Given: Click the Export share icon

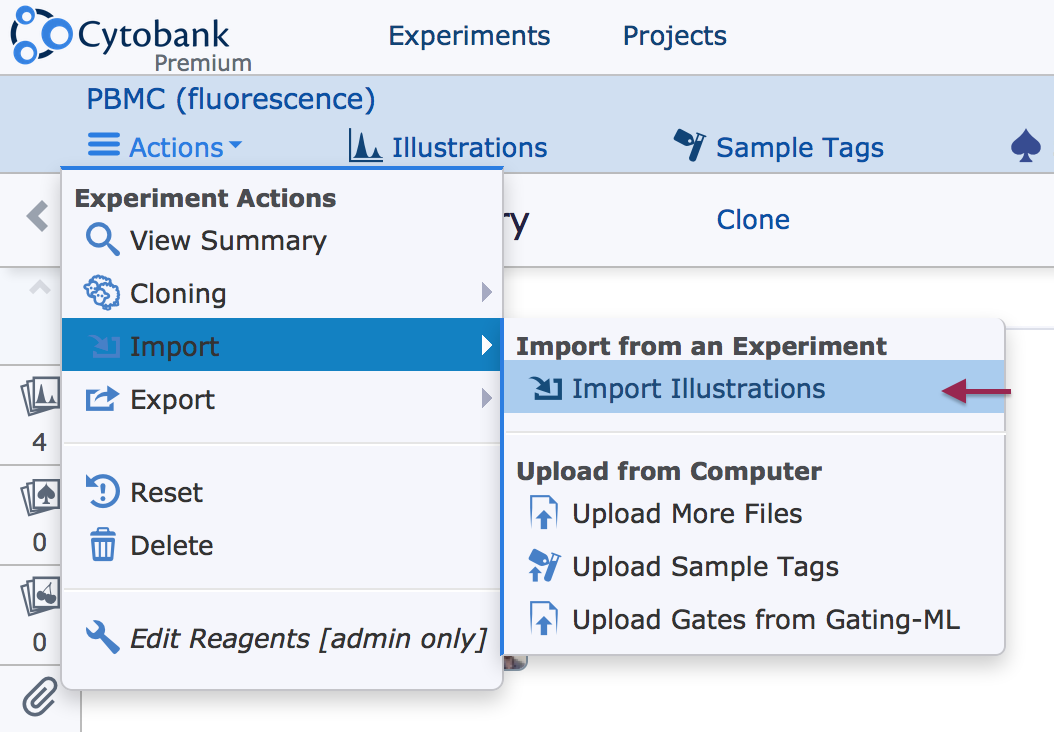Looking at the screenshot, I should point(102,399).
